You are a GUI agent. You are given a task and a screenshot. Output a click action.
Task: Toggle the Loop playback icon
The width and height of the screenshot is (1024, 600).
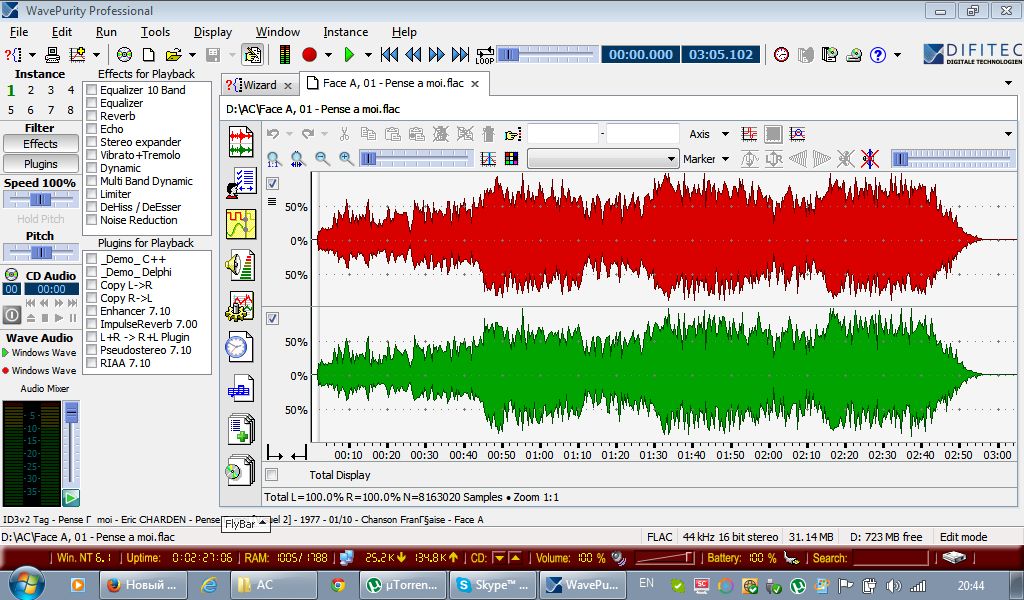pyautogui.click(x=485, y=54)
